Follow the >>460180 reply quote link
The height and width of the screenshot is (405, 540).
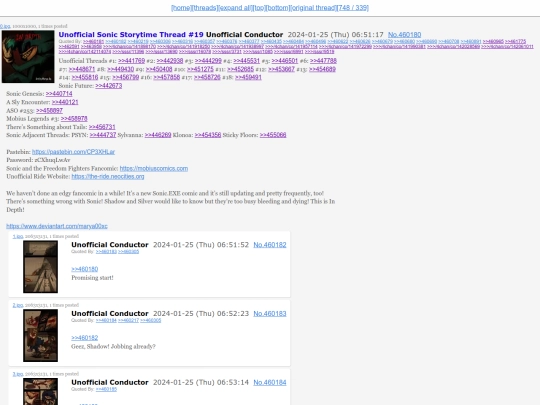click(x=85, y=269)
